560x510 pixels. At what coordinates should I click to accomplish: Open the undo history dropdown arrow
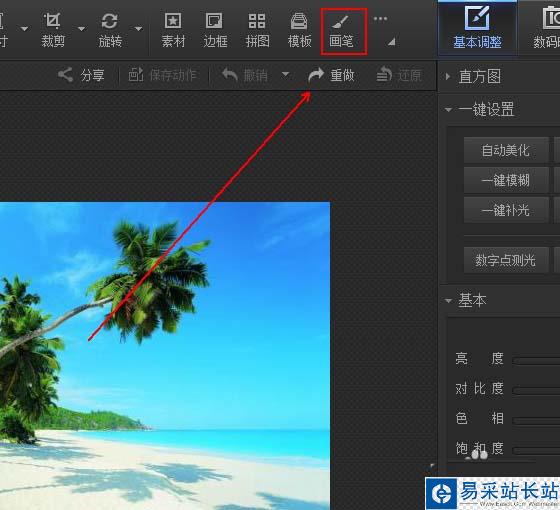click(x=285, y=74)
